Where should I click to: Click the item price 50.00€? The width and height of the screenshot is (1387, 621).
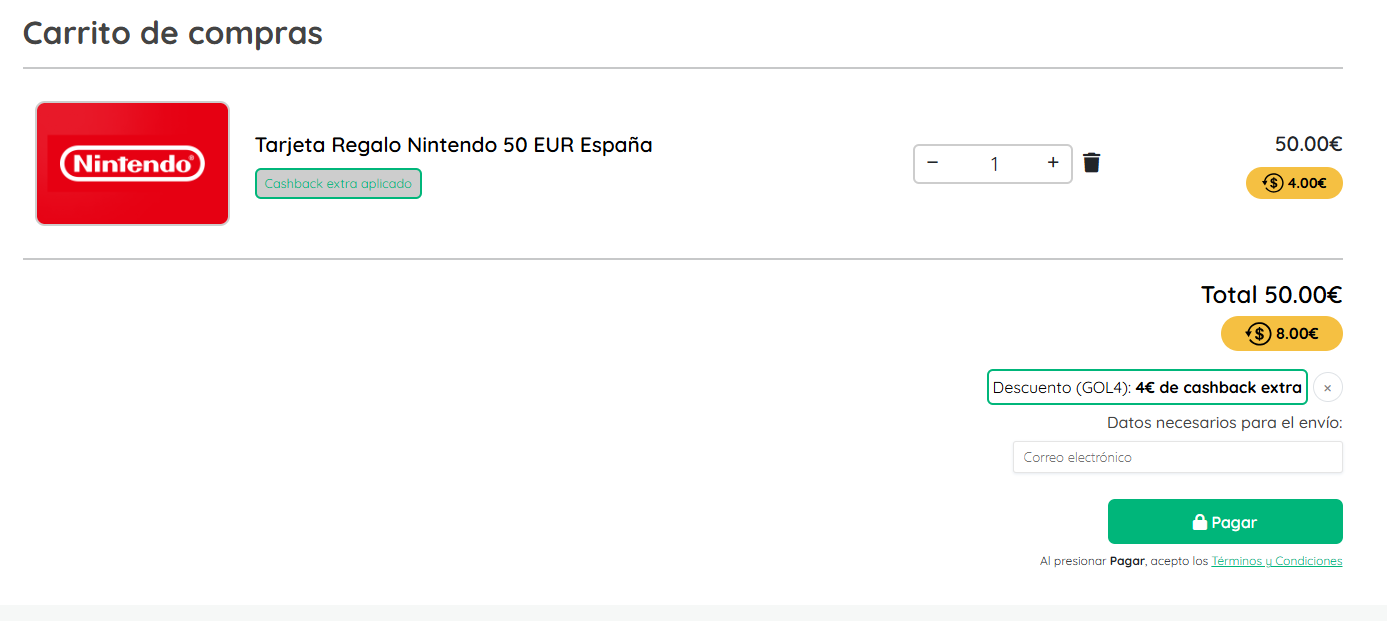coord(1308,144)
